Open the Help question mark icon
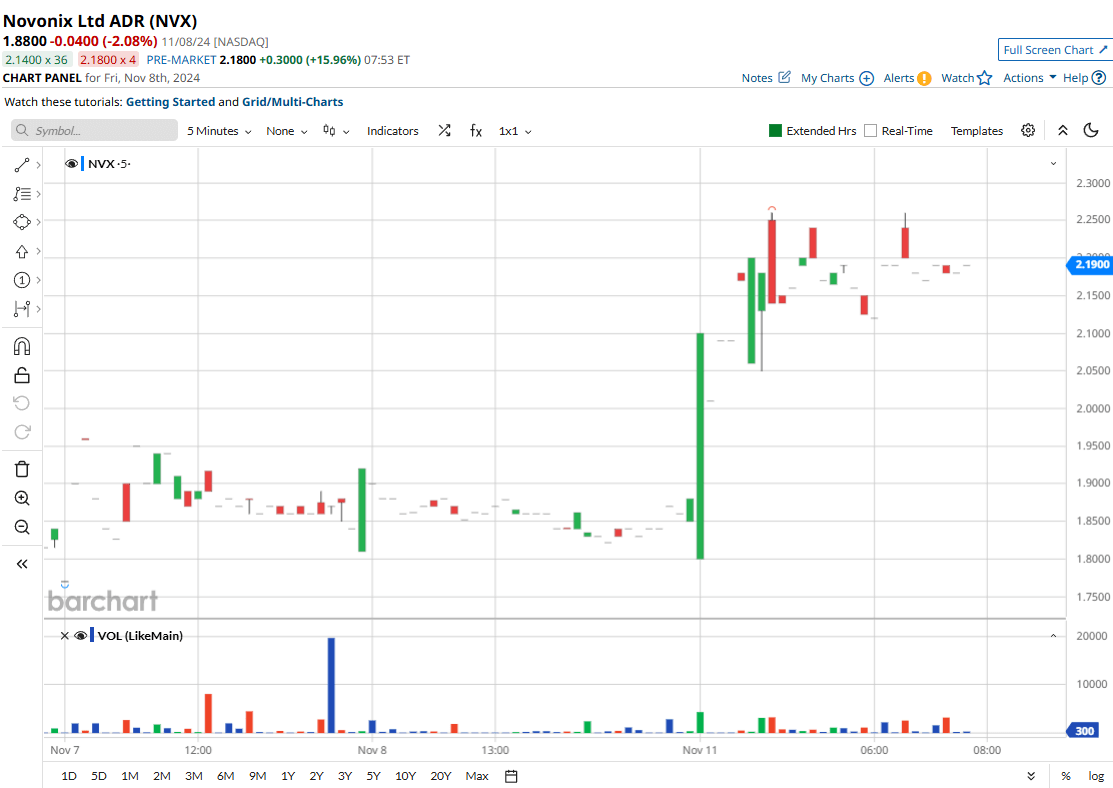Screen dimensions: 1113x788 point(1099,77)
